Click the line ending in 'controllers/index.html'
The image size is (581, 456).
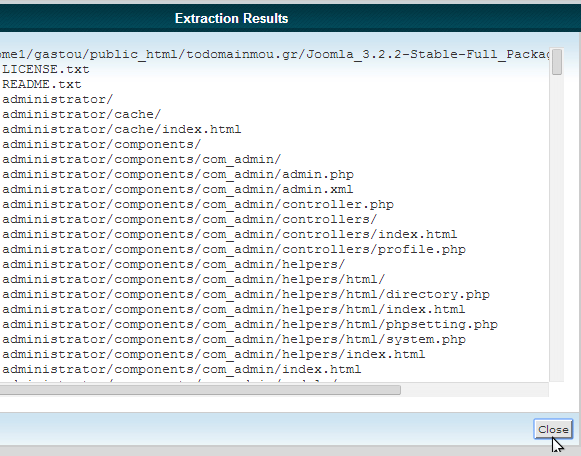coord(230,234)
